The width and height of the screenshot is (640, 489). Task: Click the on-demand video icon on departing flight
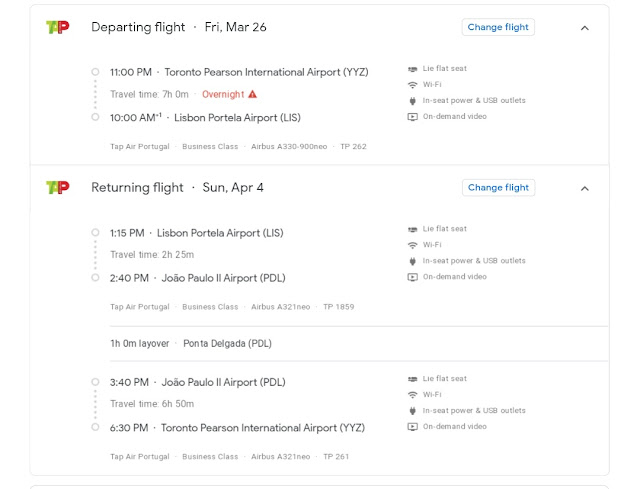pos(412,117)
